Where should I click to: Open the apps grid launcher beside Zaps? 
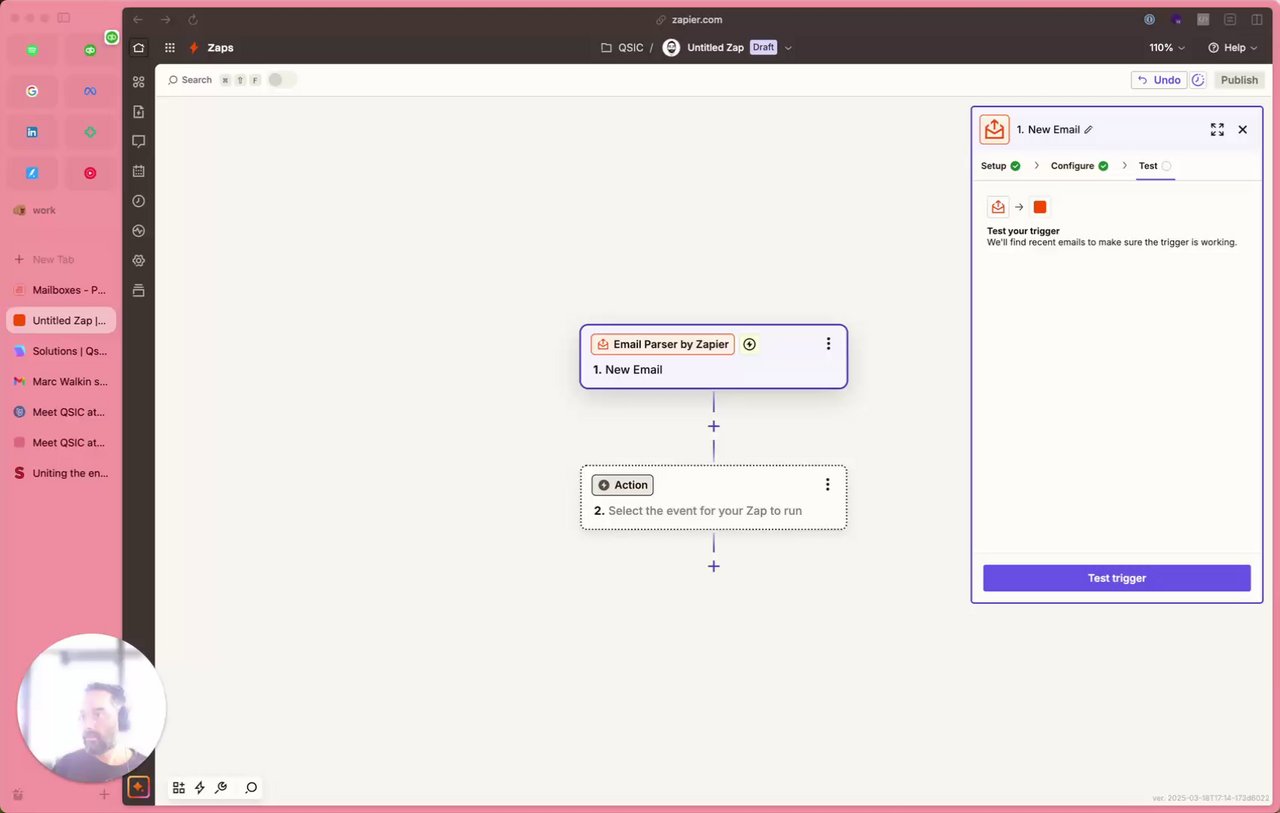[170, 48]
